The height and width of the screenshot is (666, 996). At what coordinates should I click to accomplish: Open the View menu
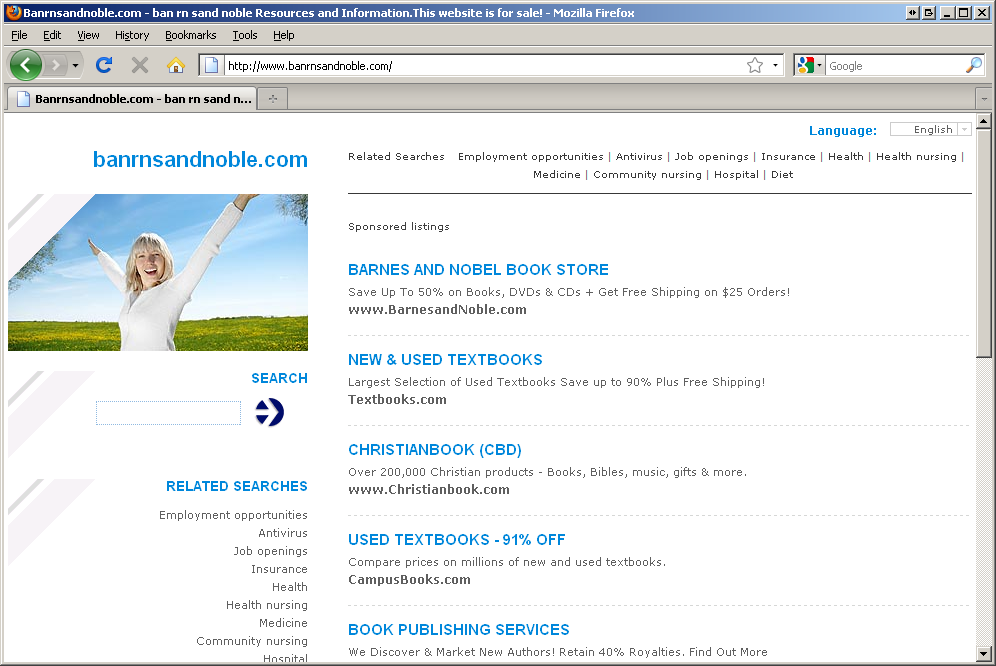tap(88, 35)
